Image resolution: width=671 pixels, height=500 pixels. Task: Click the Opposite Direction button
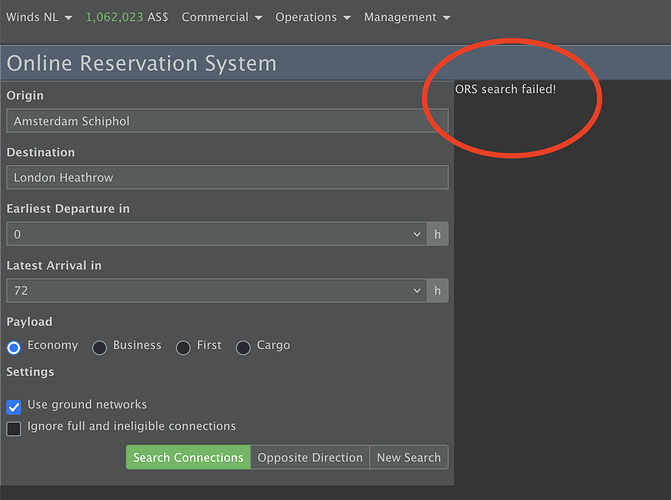click(x=310, y=457)
